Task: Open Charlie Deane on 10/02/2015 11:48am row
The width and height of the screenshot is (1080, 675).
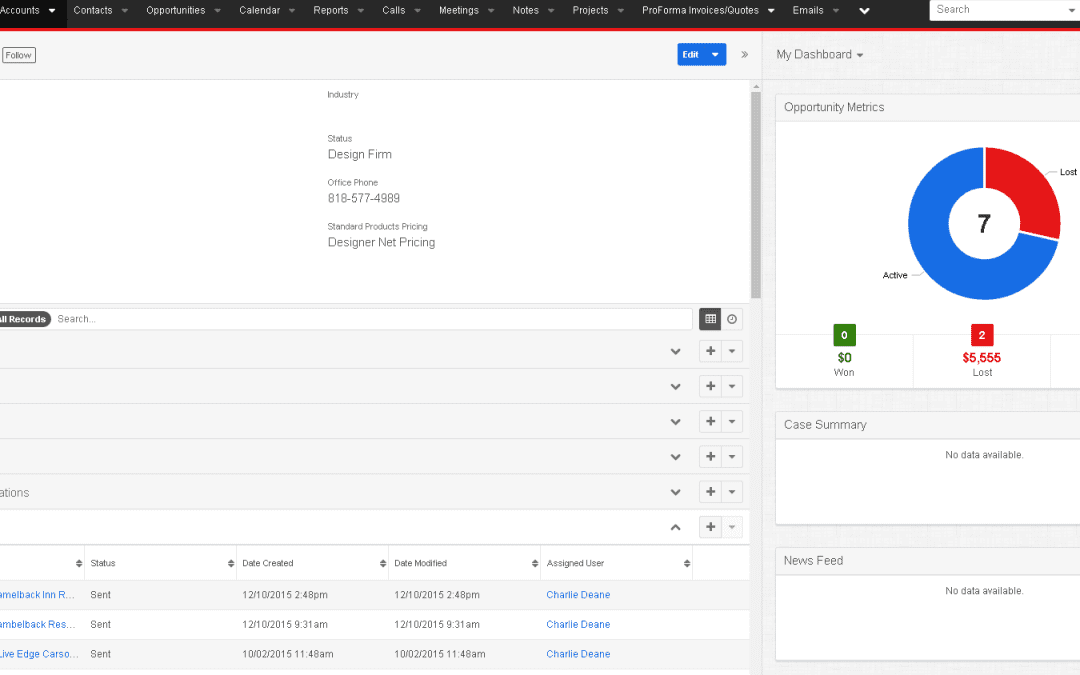Action: click(578, 654)
